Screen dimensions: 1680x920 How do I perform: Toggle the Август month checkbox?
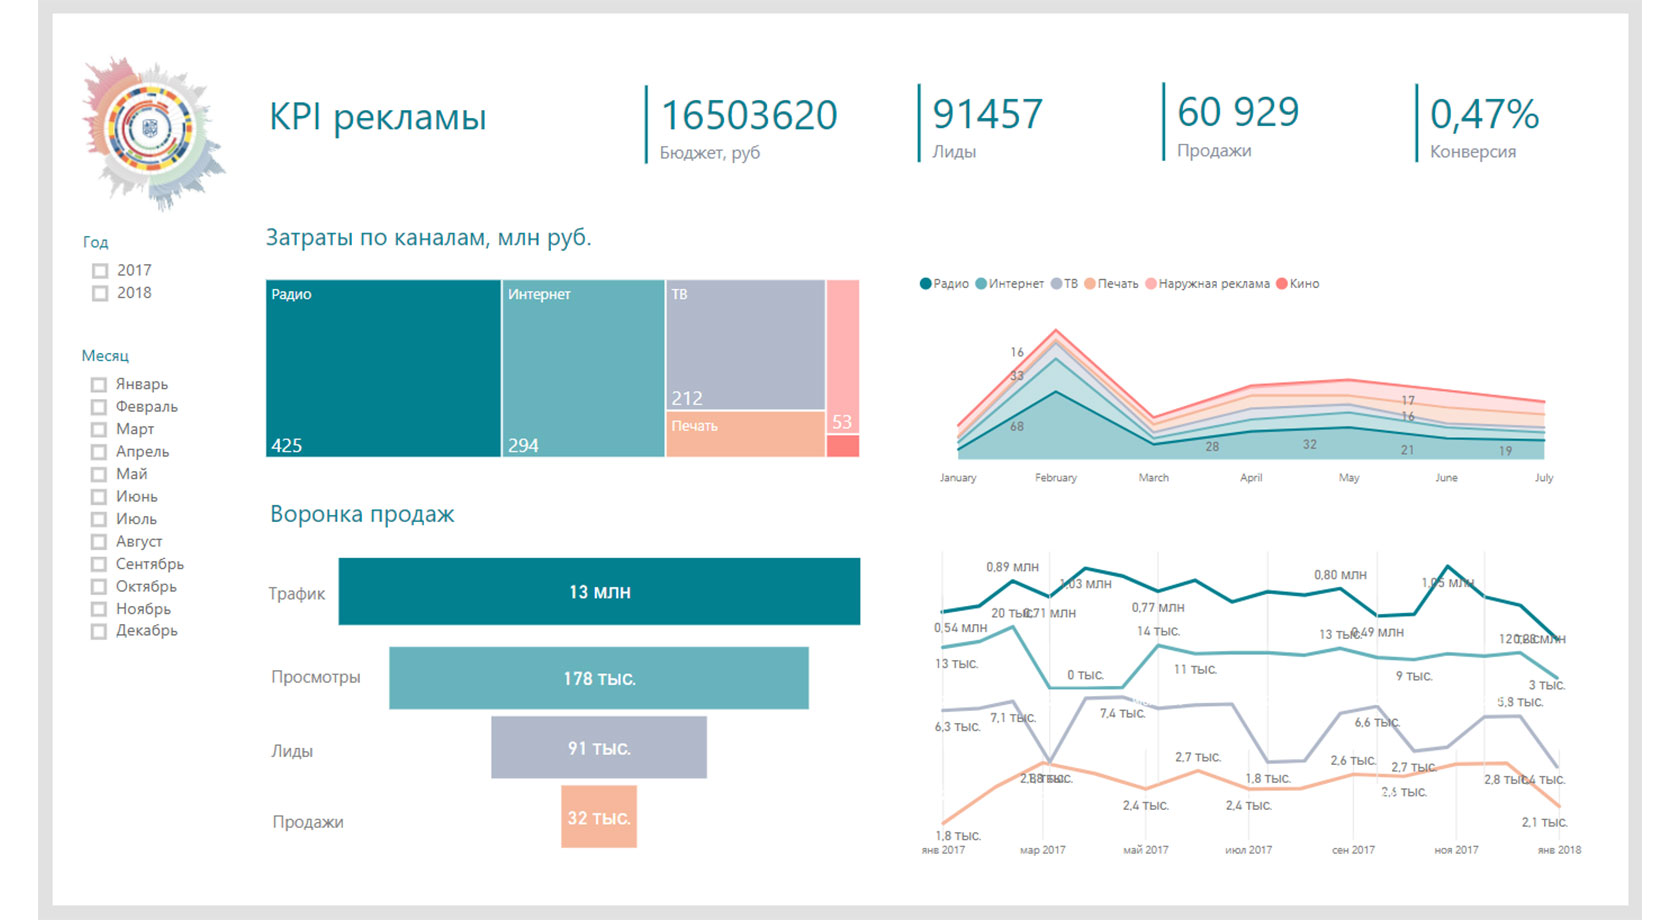(x=98, y=542)
